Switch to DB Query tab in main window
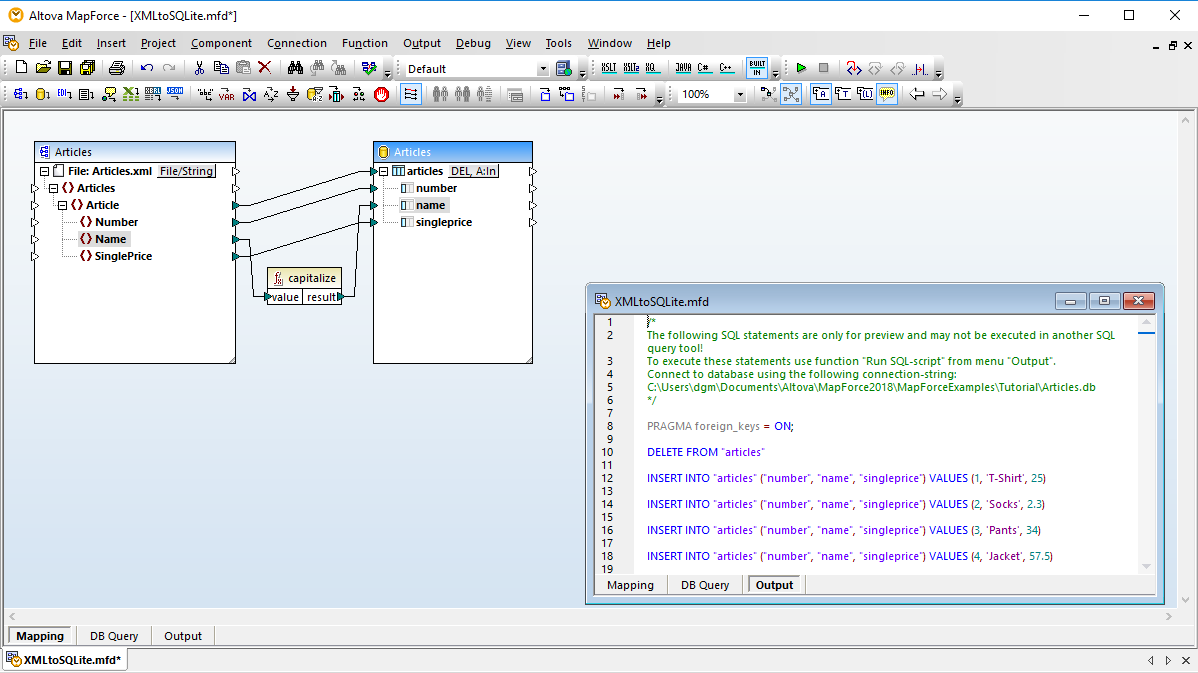The image size is (1198, 673). (x=114, y=636)
